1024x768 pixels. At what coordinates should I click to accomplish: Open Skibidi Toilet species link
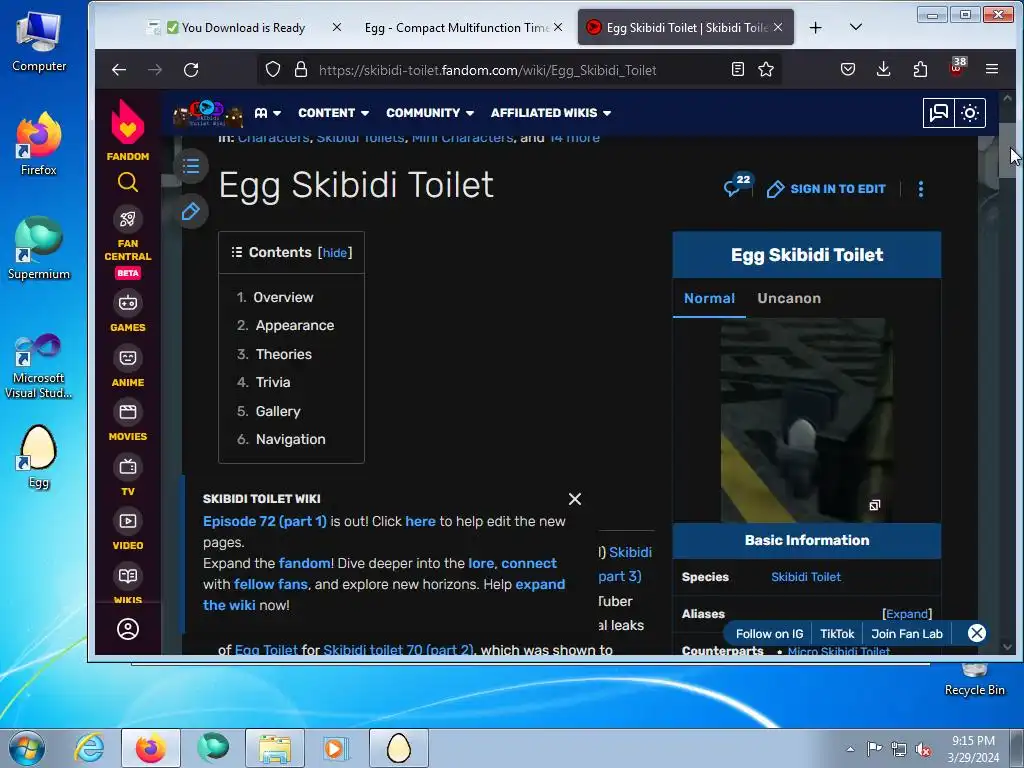(x=806, y=577)
